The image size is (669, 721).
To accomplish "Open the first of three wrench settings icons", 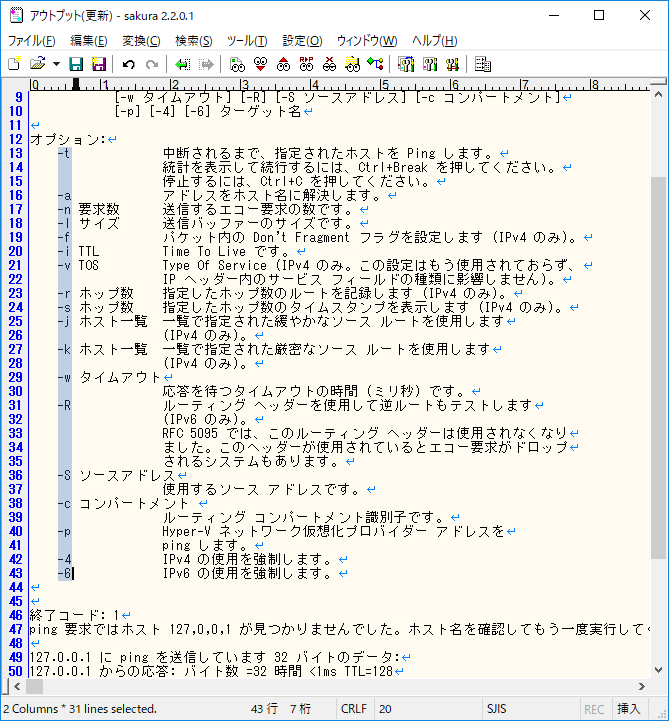I will click(x=406, y=64).
